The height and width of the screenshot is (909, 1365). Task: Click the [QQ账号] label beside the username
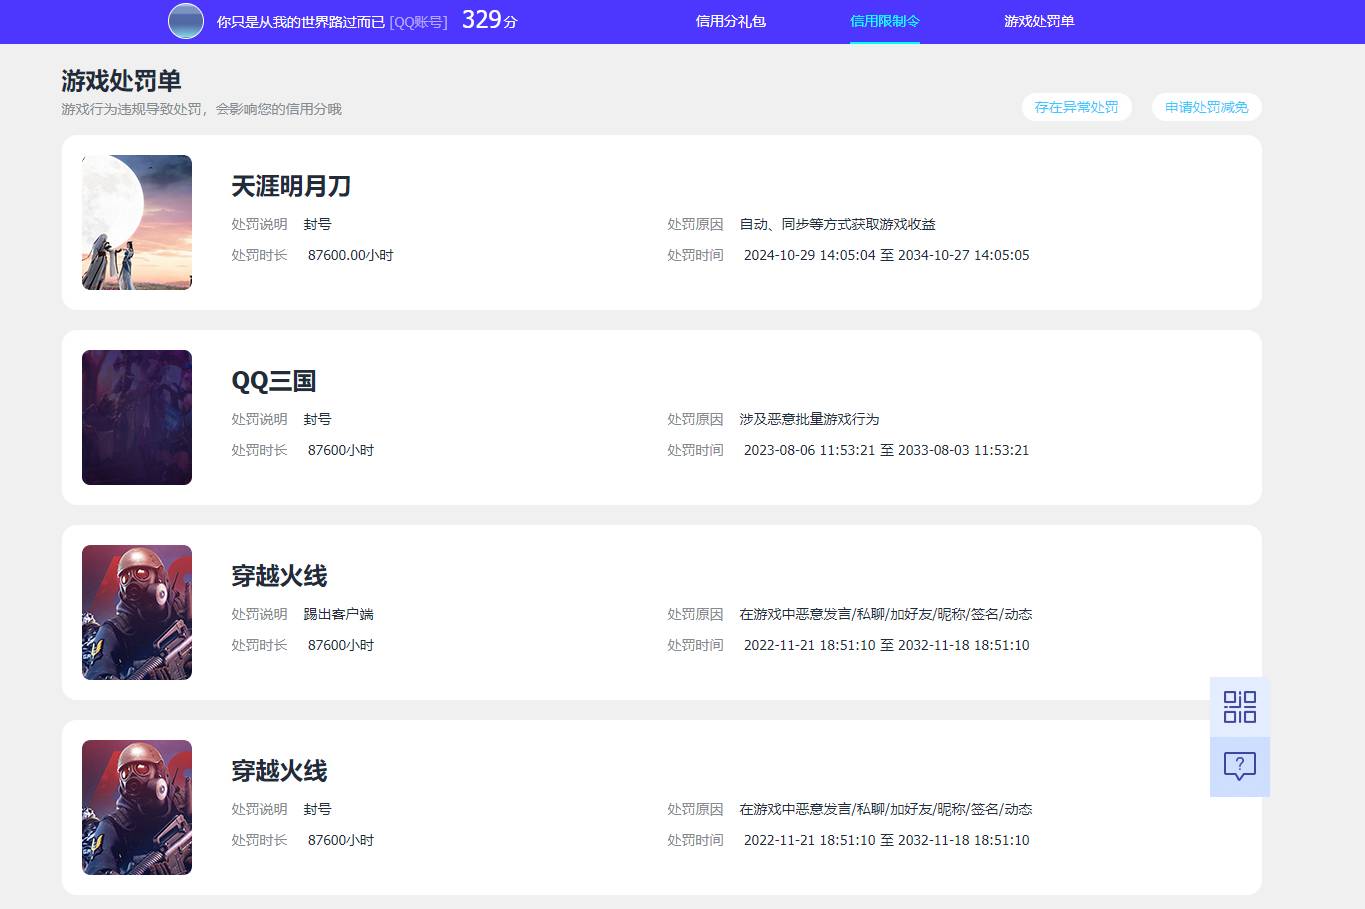pos(418,21)
